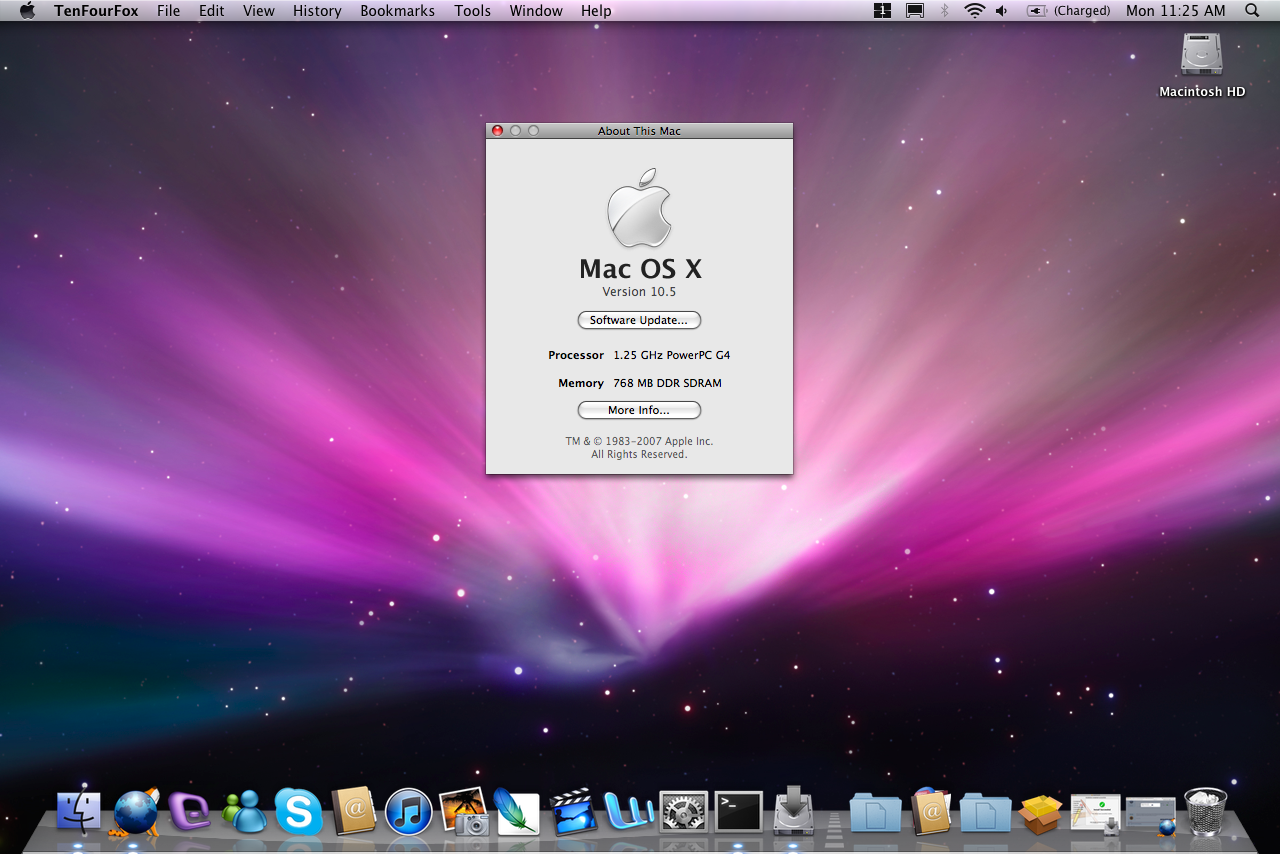Open the Bookmarks menu
The width and height of the screenshot is (1280, 854).
pyautogui.click(x=398, y=10)
